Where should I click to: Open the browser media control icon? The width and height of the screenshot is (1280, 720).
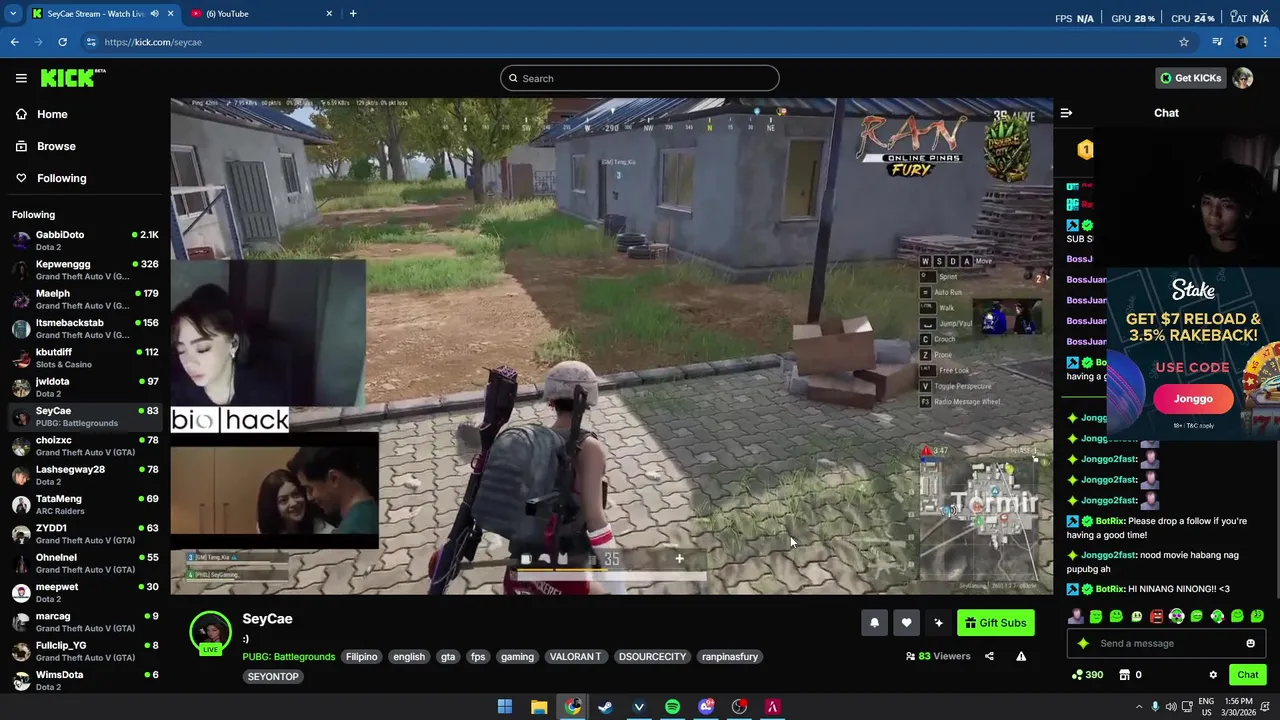tap(1217, 42)
